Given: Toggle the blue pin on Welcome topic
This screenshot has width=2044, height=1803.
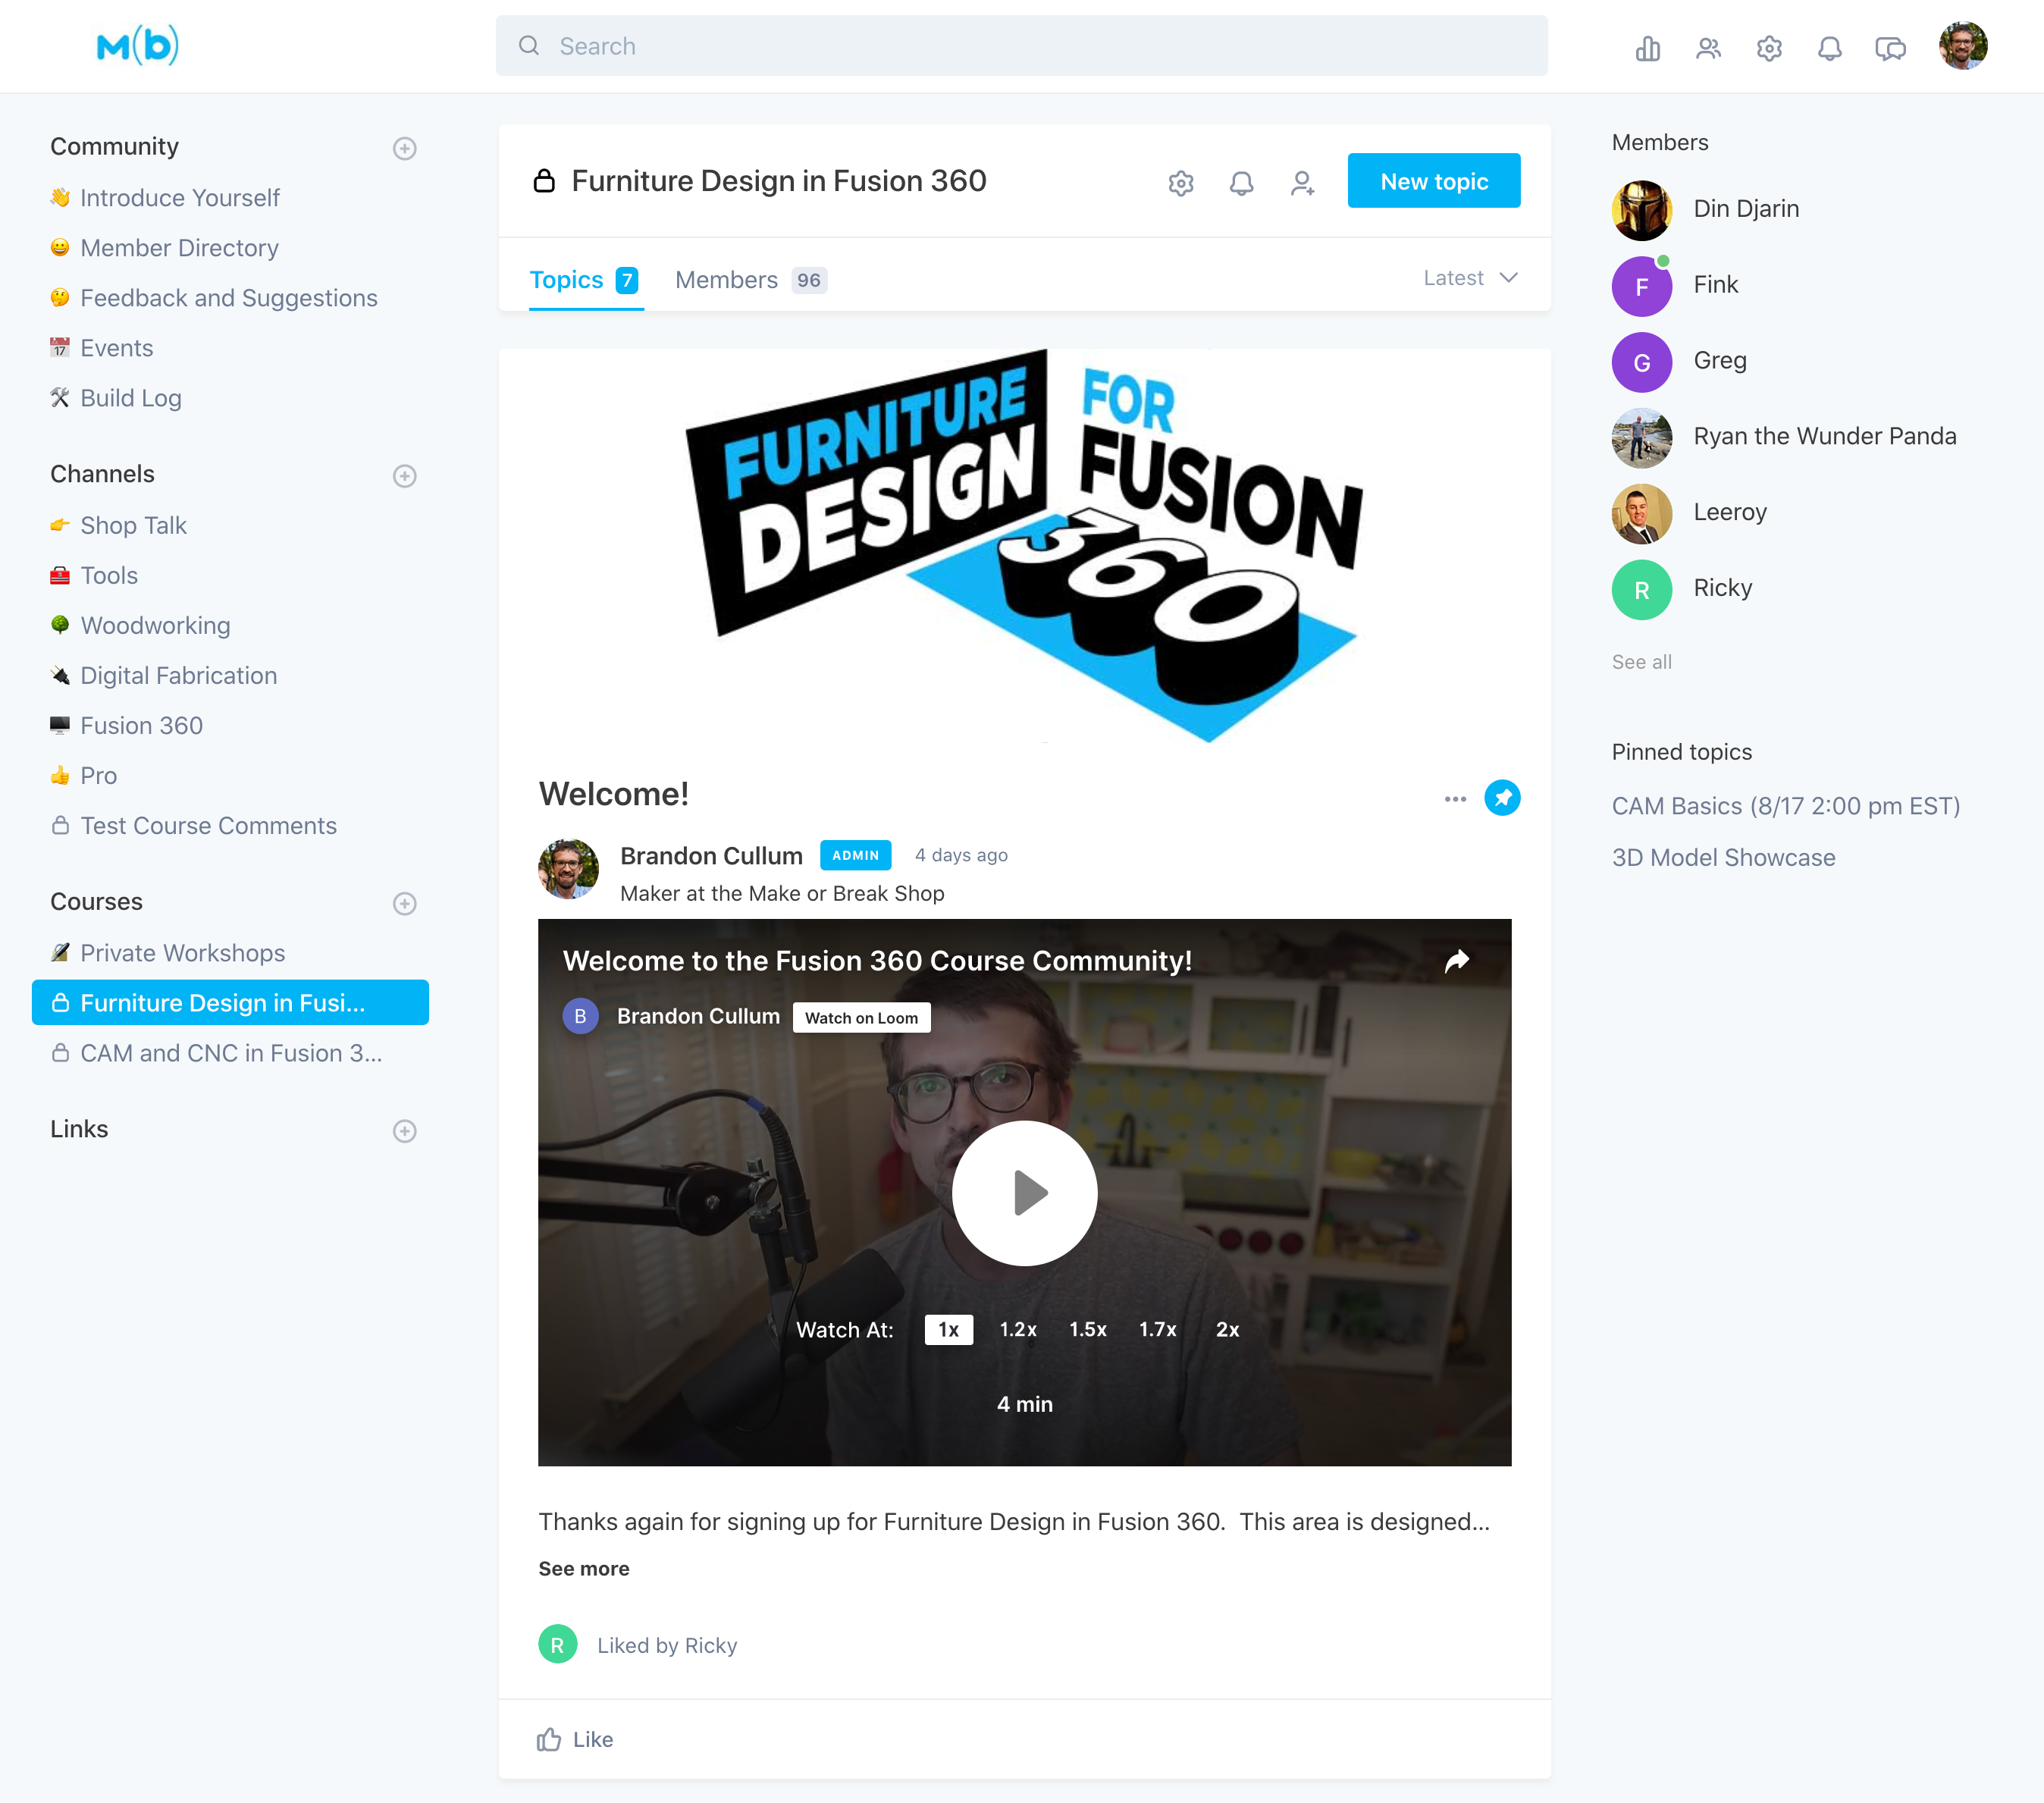Looking at the screenshot, I should (1501, 798).
